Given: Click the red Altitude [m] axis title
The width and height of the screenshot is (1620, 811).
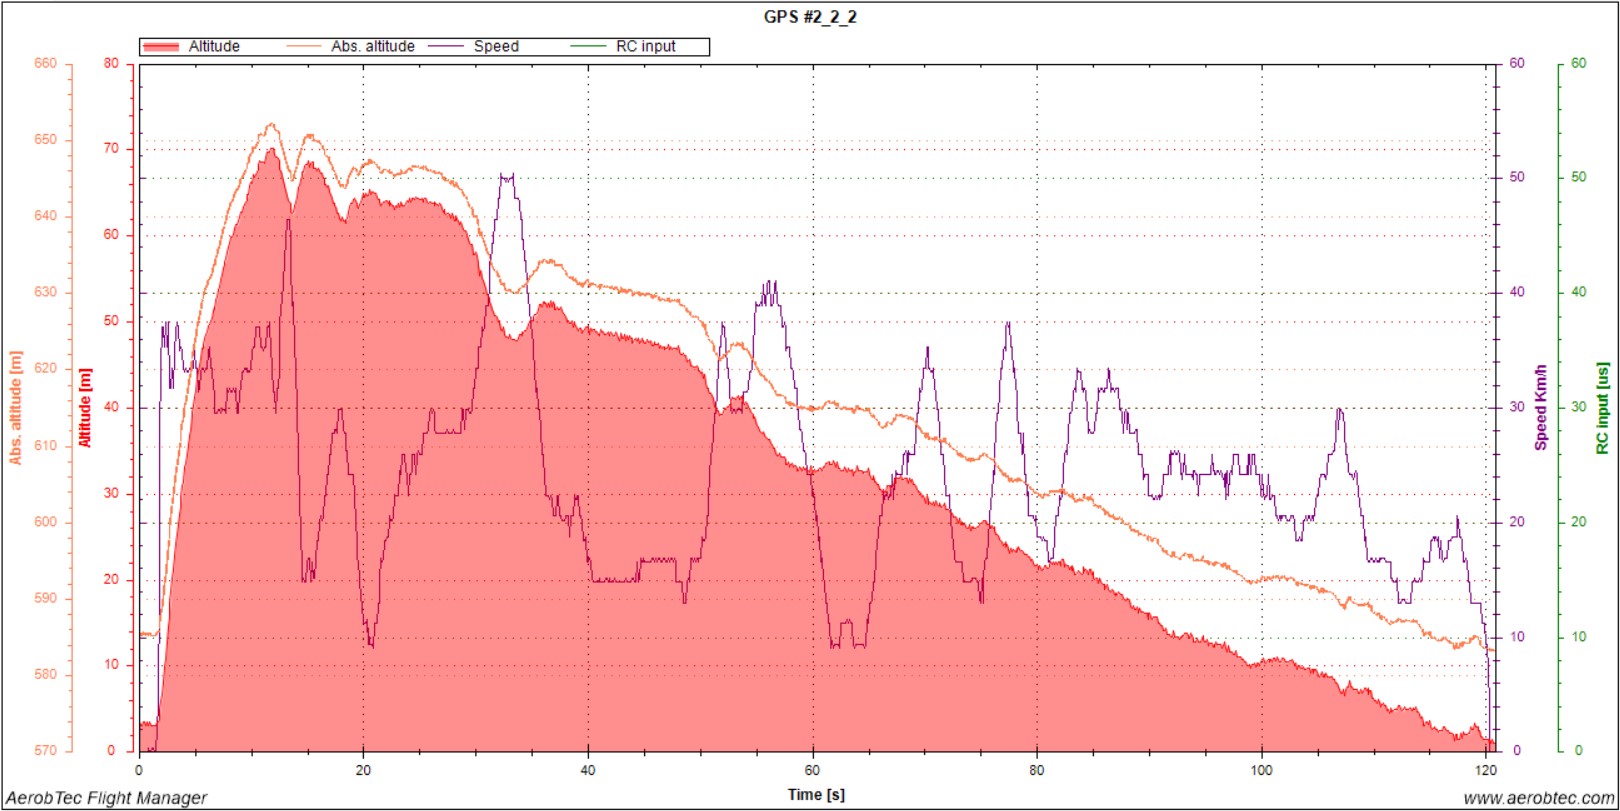Looking at the screenshot, I should [x=85, y=407].
